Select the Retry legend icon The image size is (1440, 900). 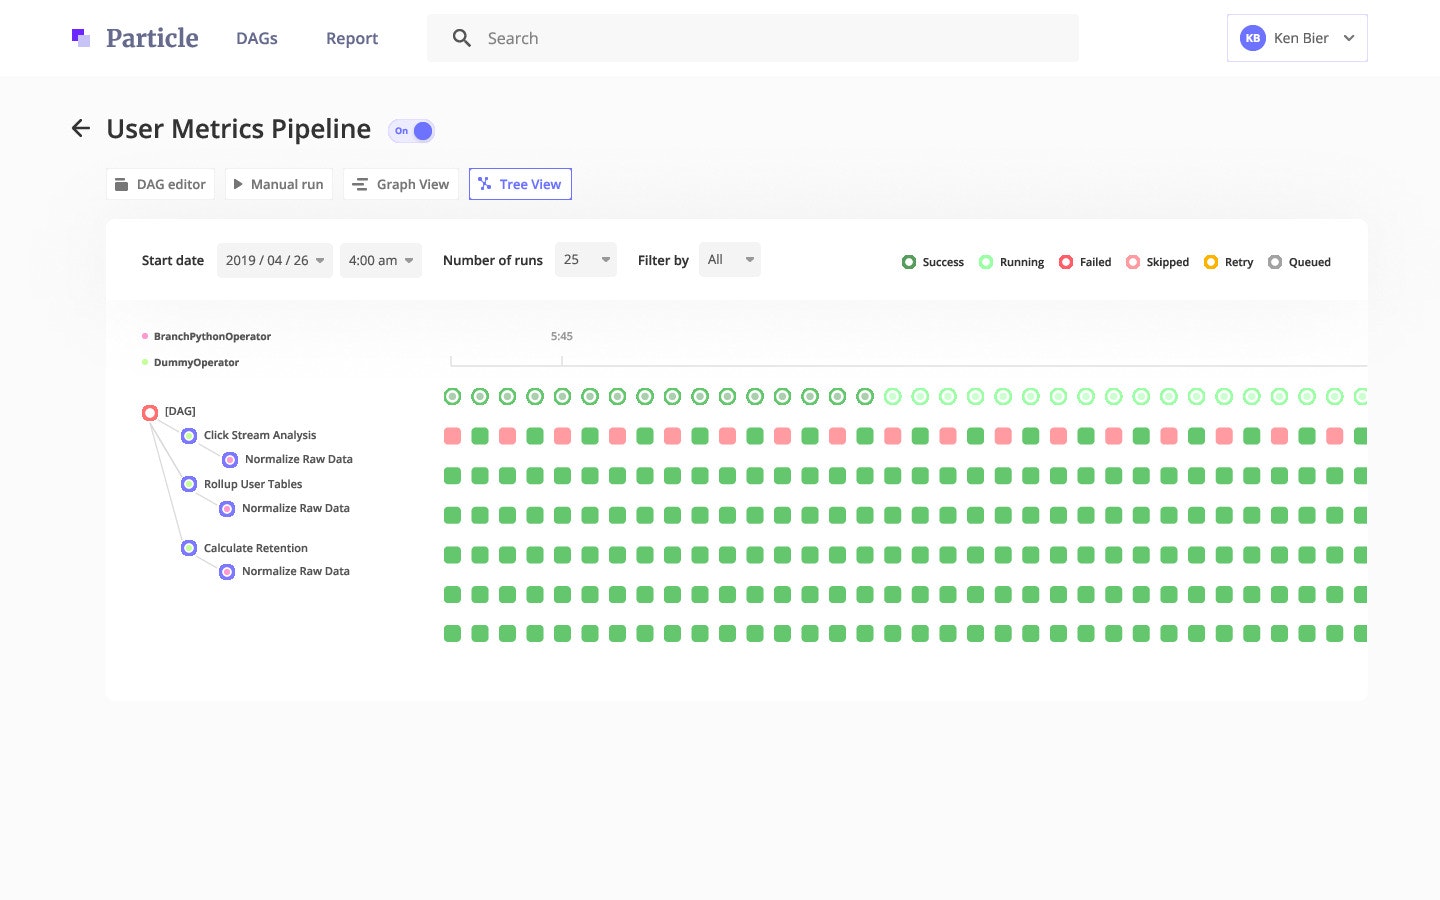pos(1210,261)
